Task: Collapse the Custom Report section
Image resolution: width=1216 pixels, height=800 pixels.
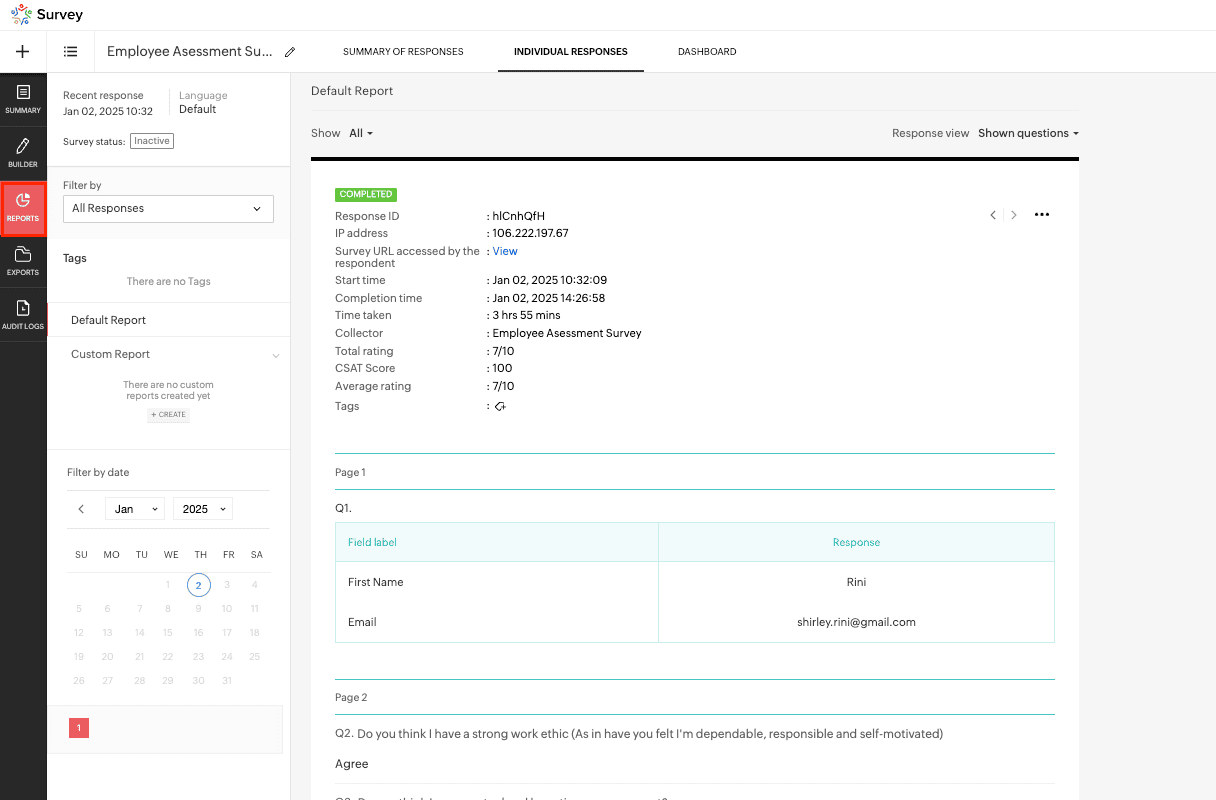Action: click(x=276, y=355)
